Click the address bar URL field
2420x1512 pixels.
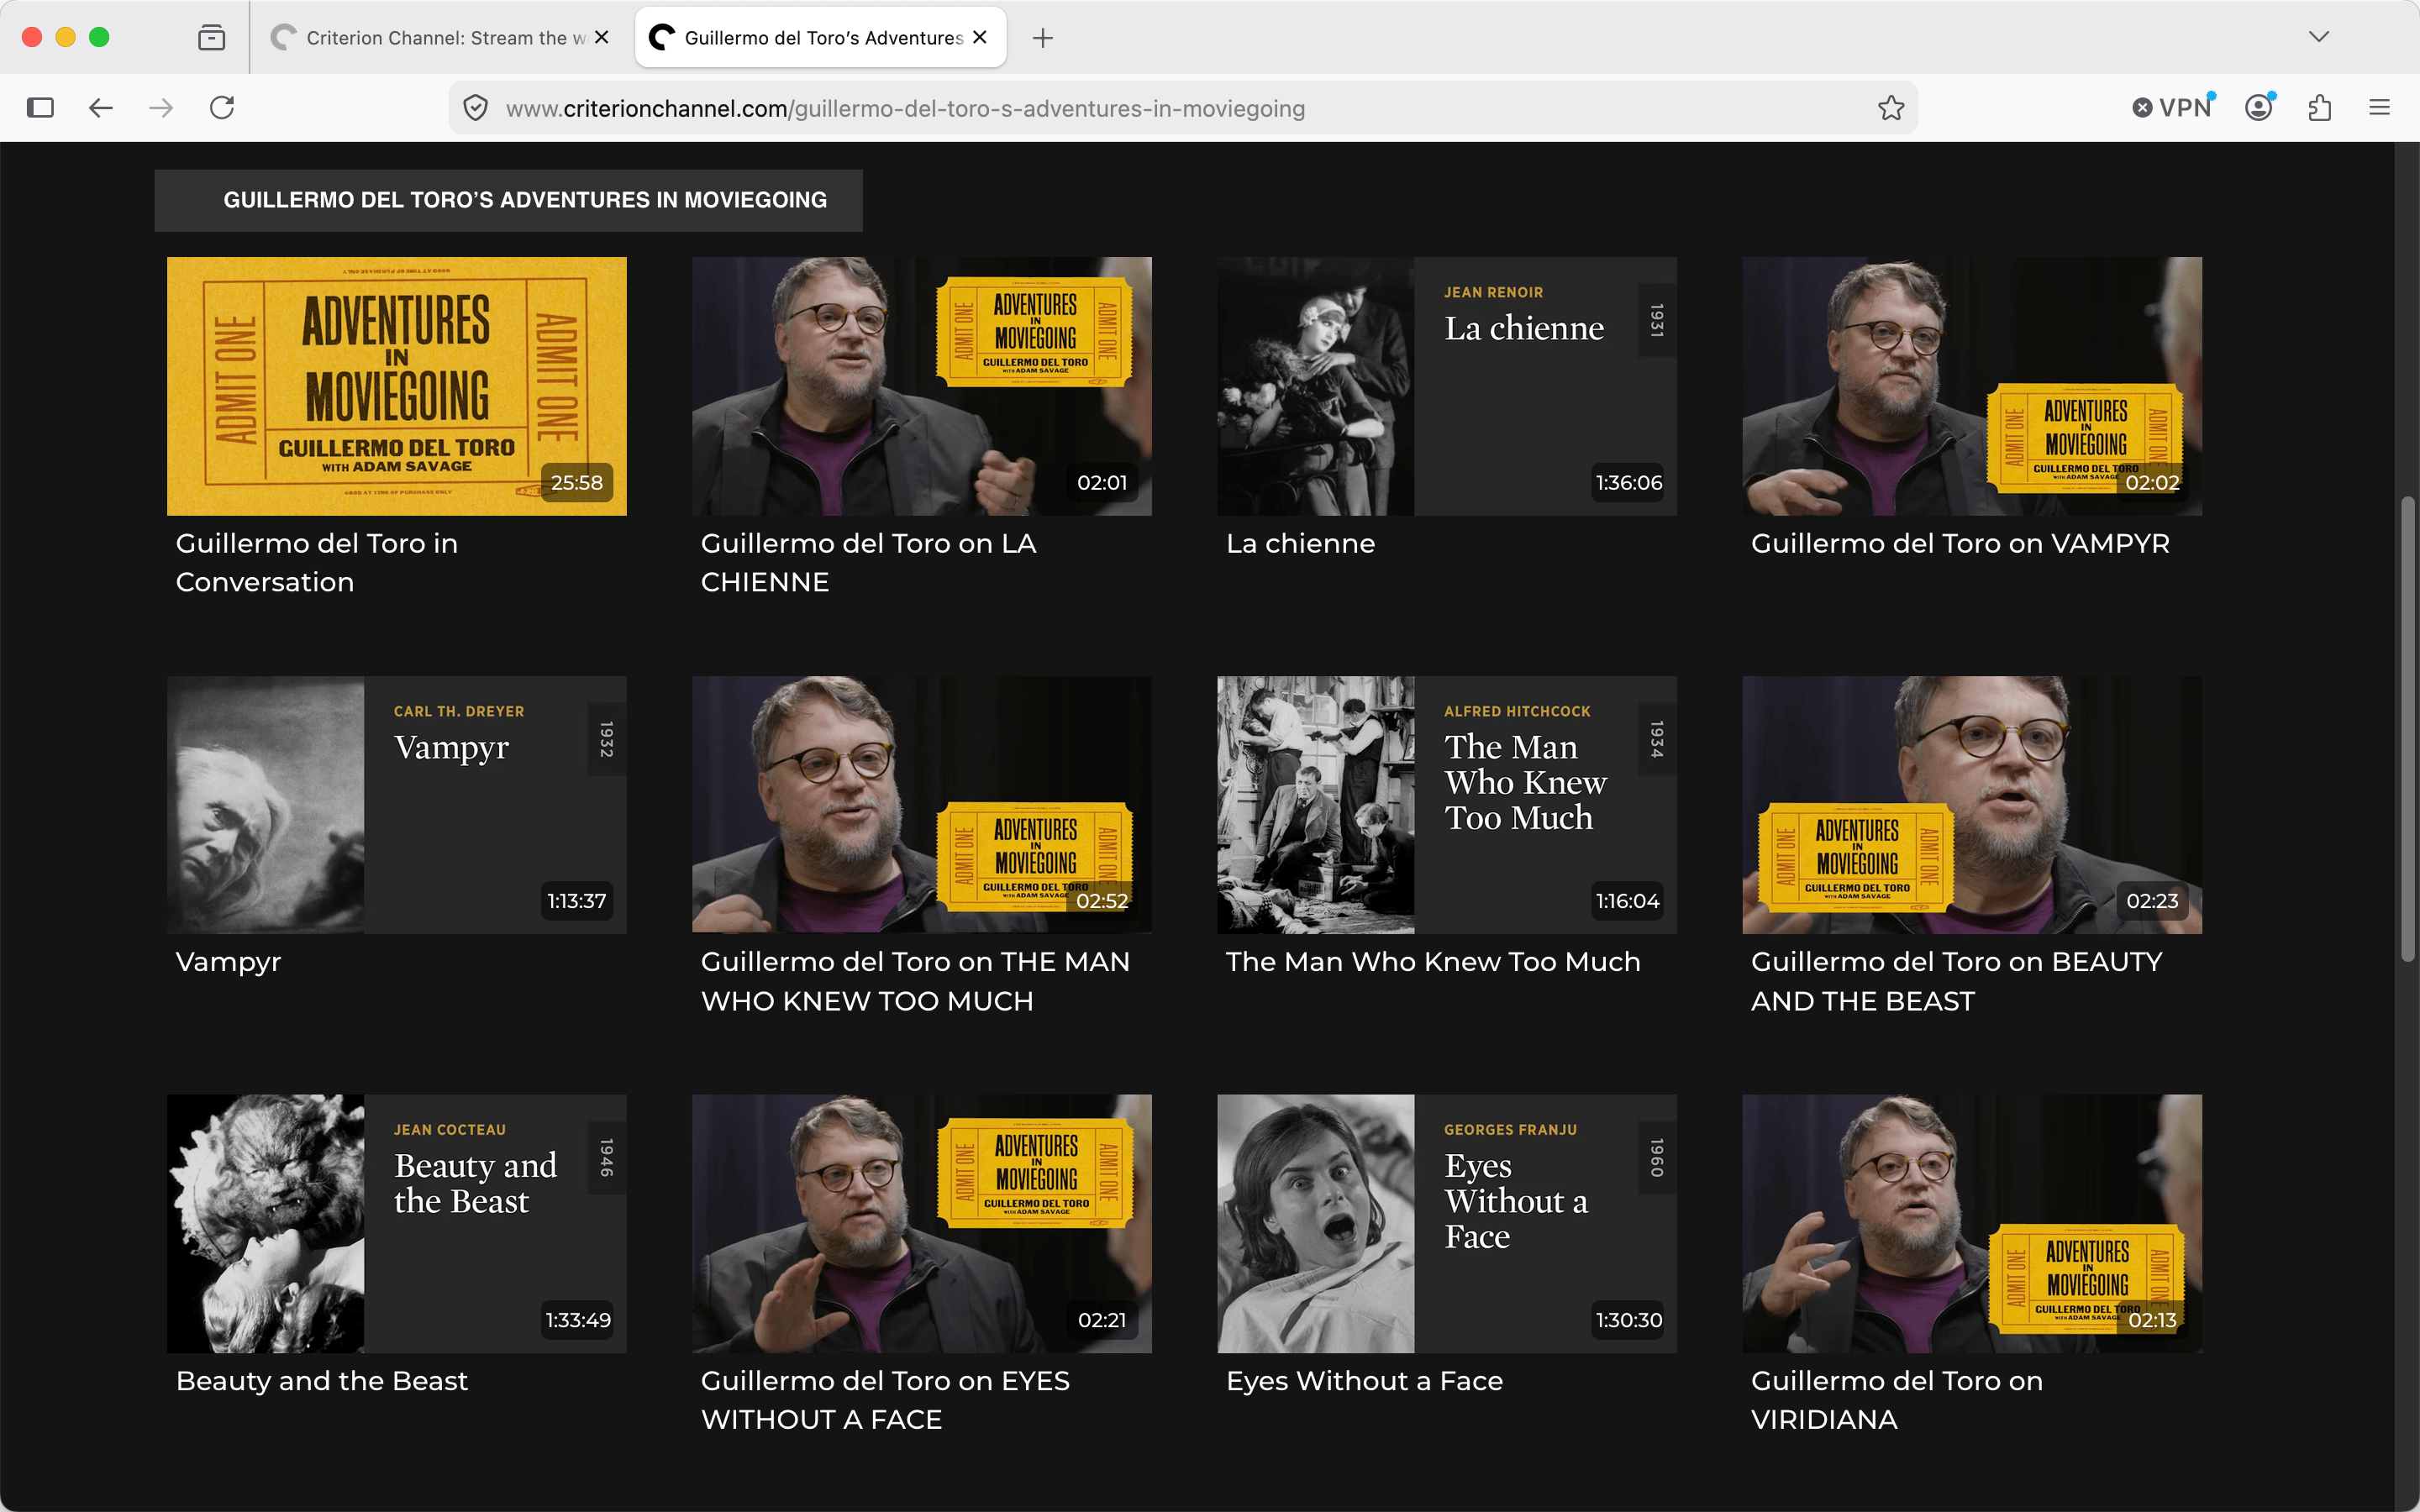pos(1183,108)
